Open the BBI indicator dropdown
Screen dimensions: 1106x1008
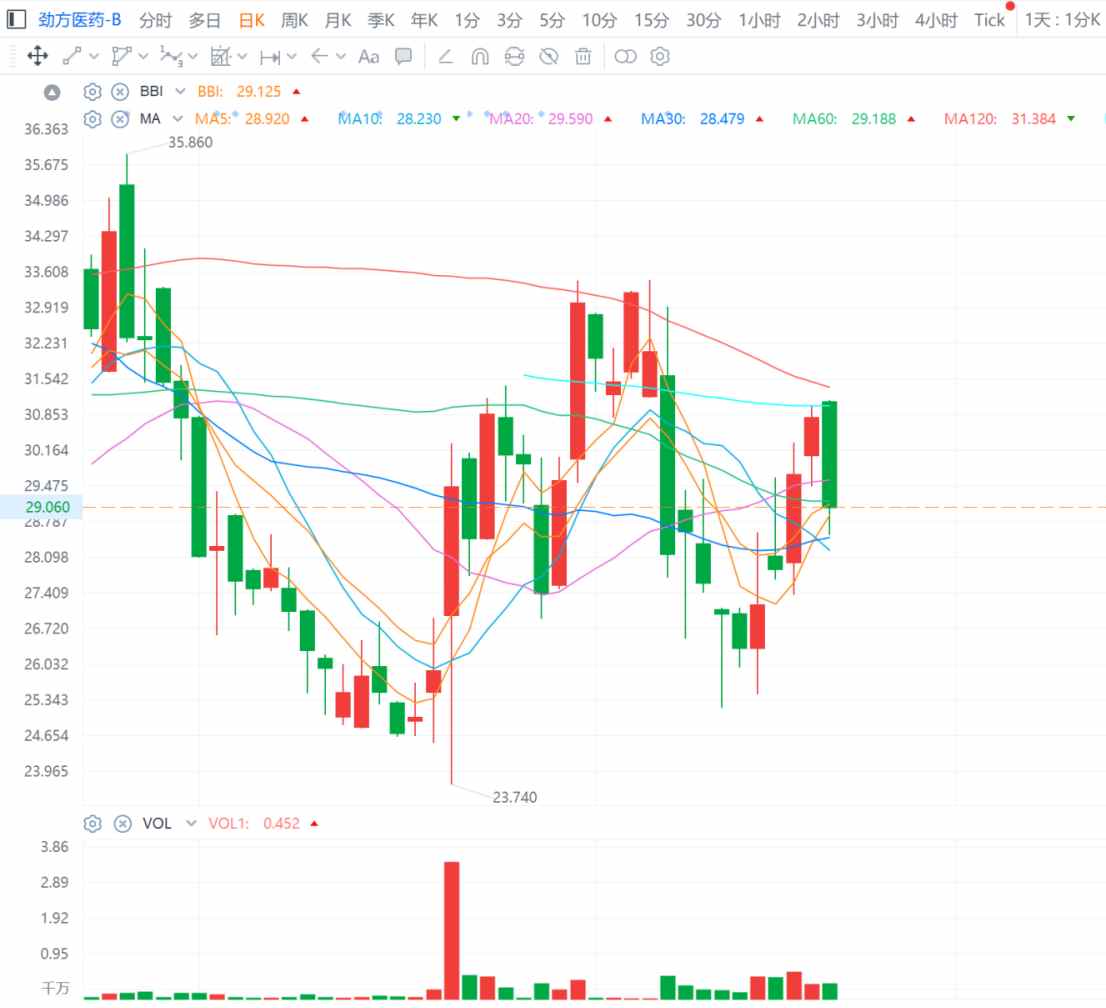click(x=181, y=91)
